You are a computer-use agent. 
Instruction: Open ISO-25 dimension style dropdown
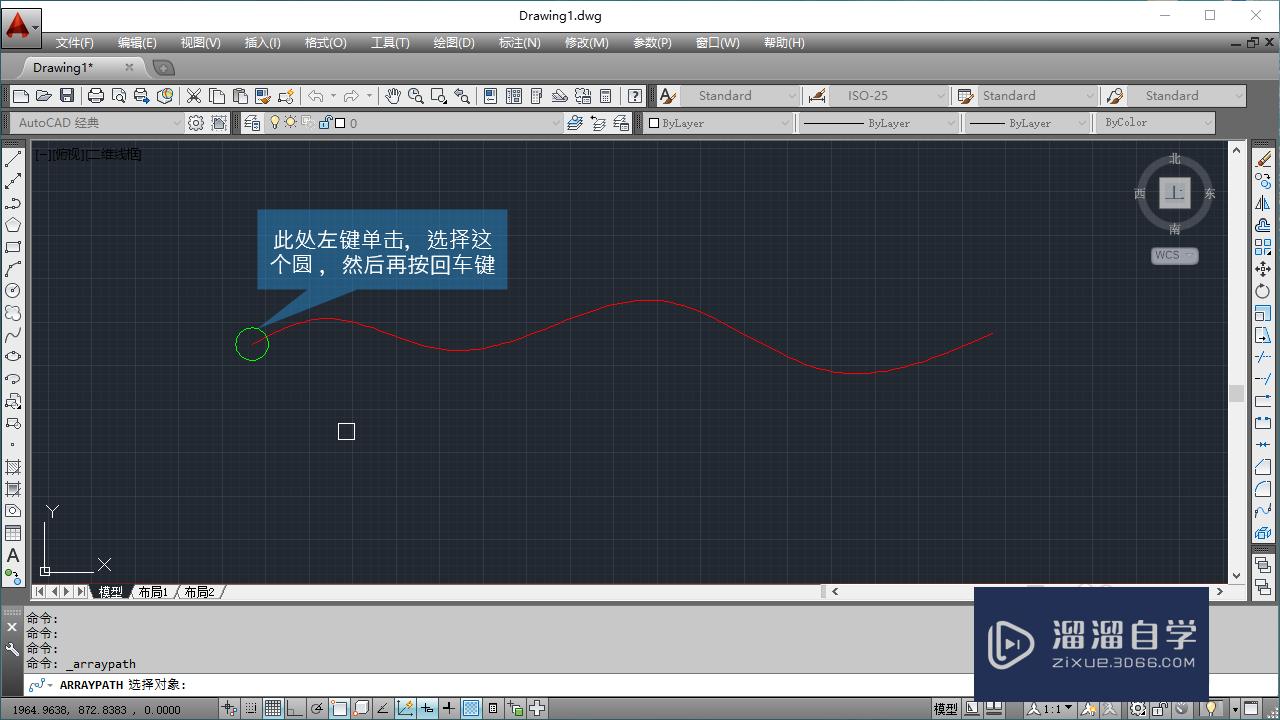(888, 96)
